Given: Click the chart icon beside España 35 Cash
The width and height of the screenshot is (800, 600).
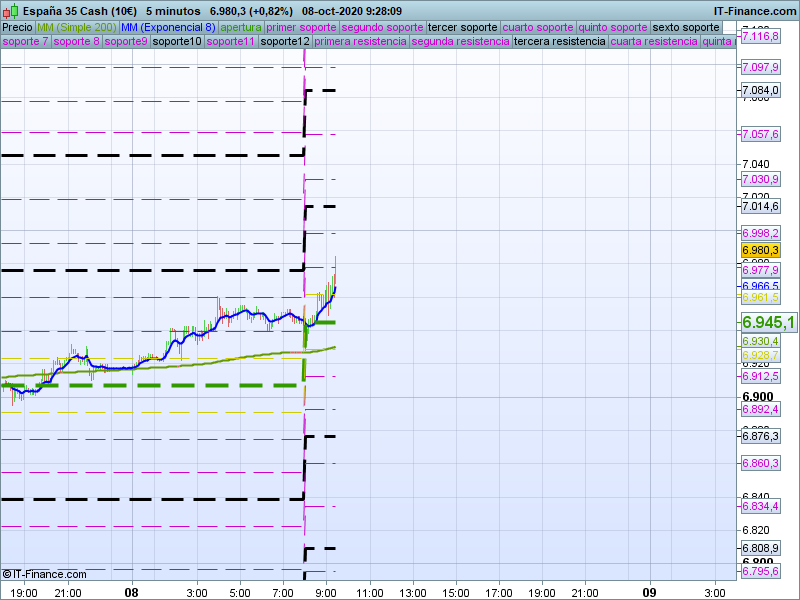Looking at the screenshot, I should (9, 10).
